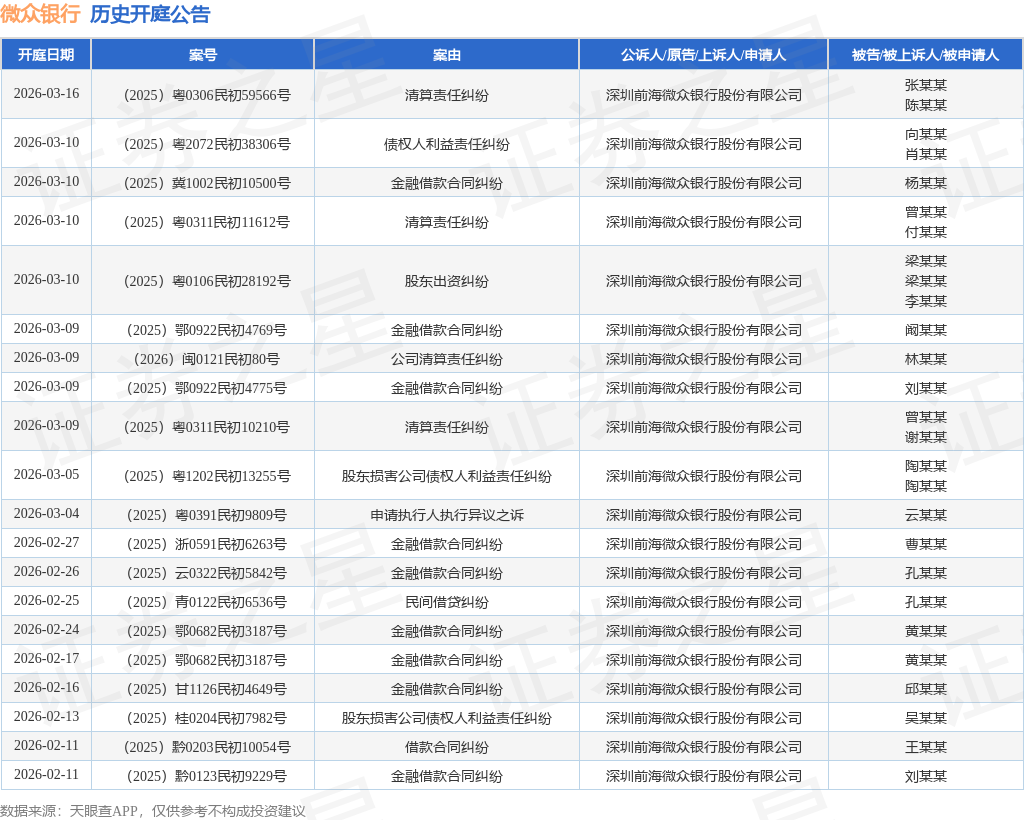Click defendant name 李某某
This screenshot has height=820, width=1024.
925,301
